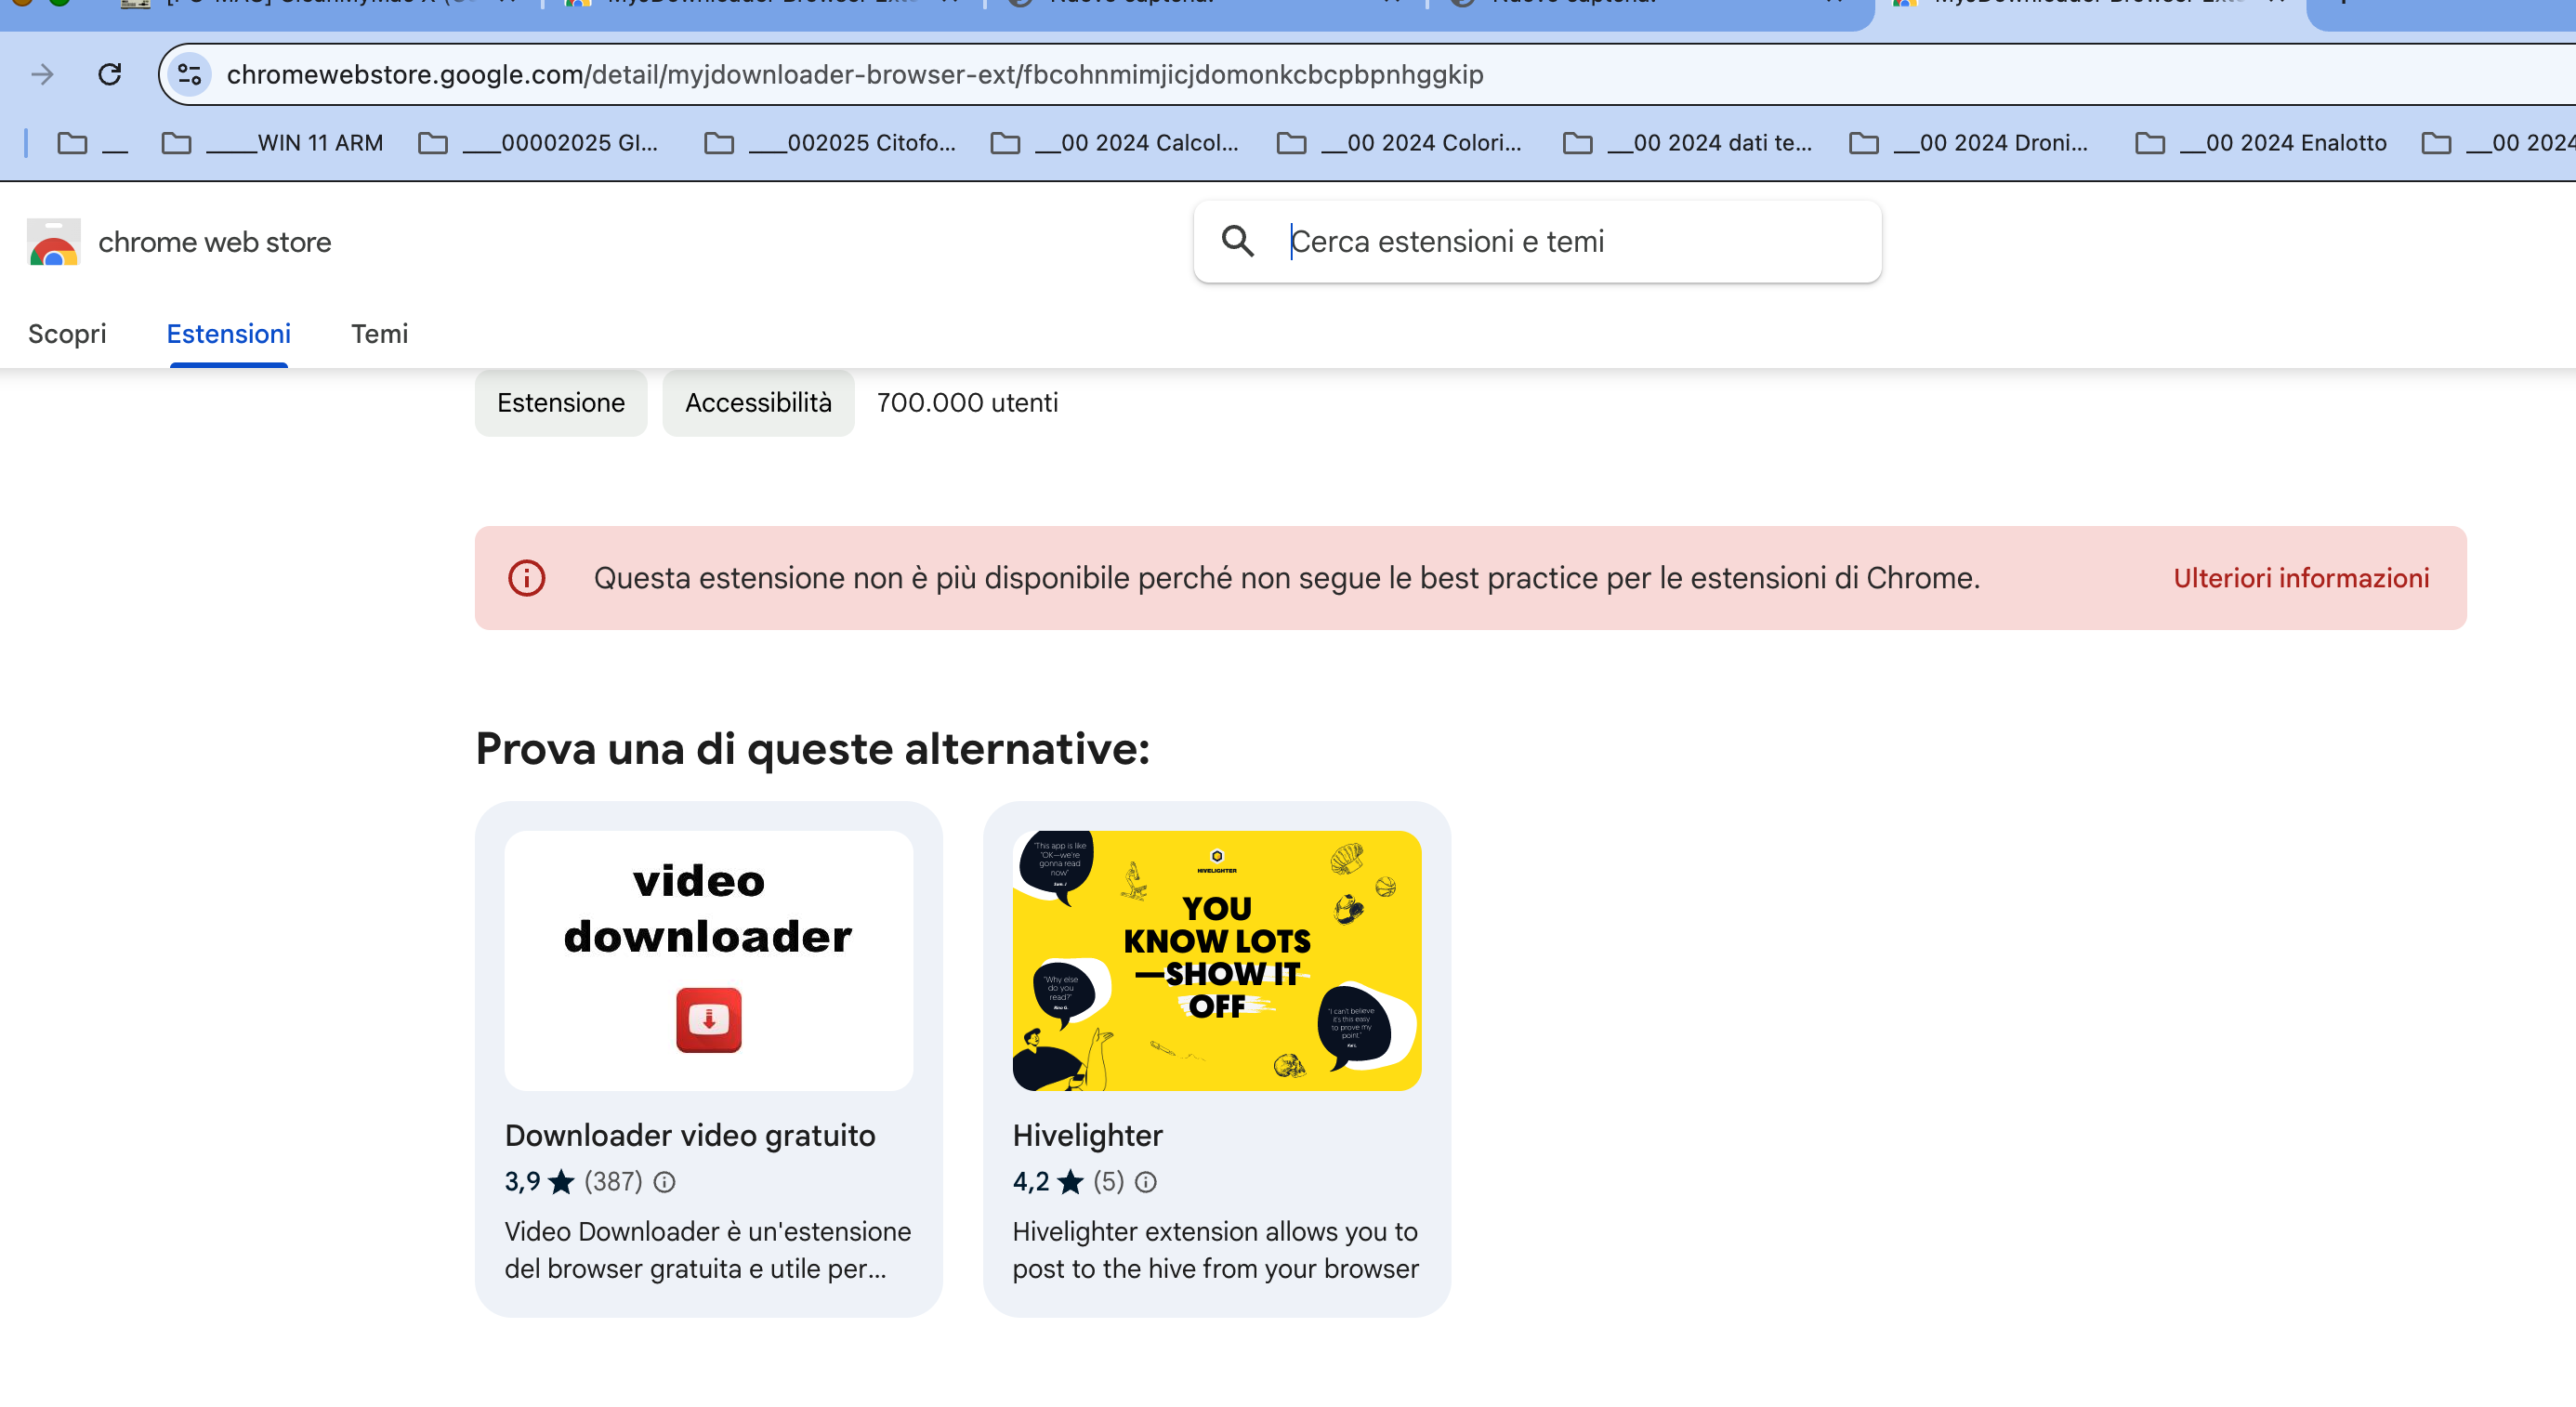The height and width of the screenshot is (1407, 2576).
Task: Click the Video Downloader description text
Action: pos(707,1250)
